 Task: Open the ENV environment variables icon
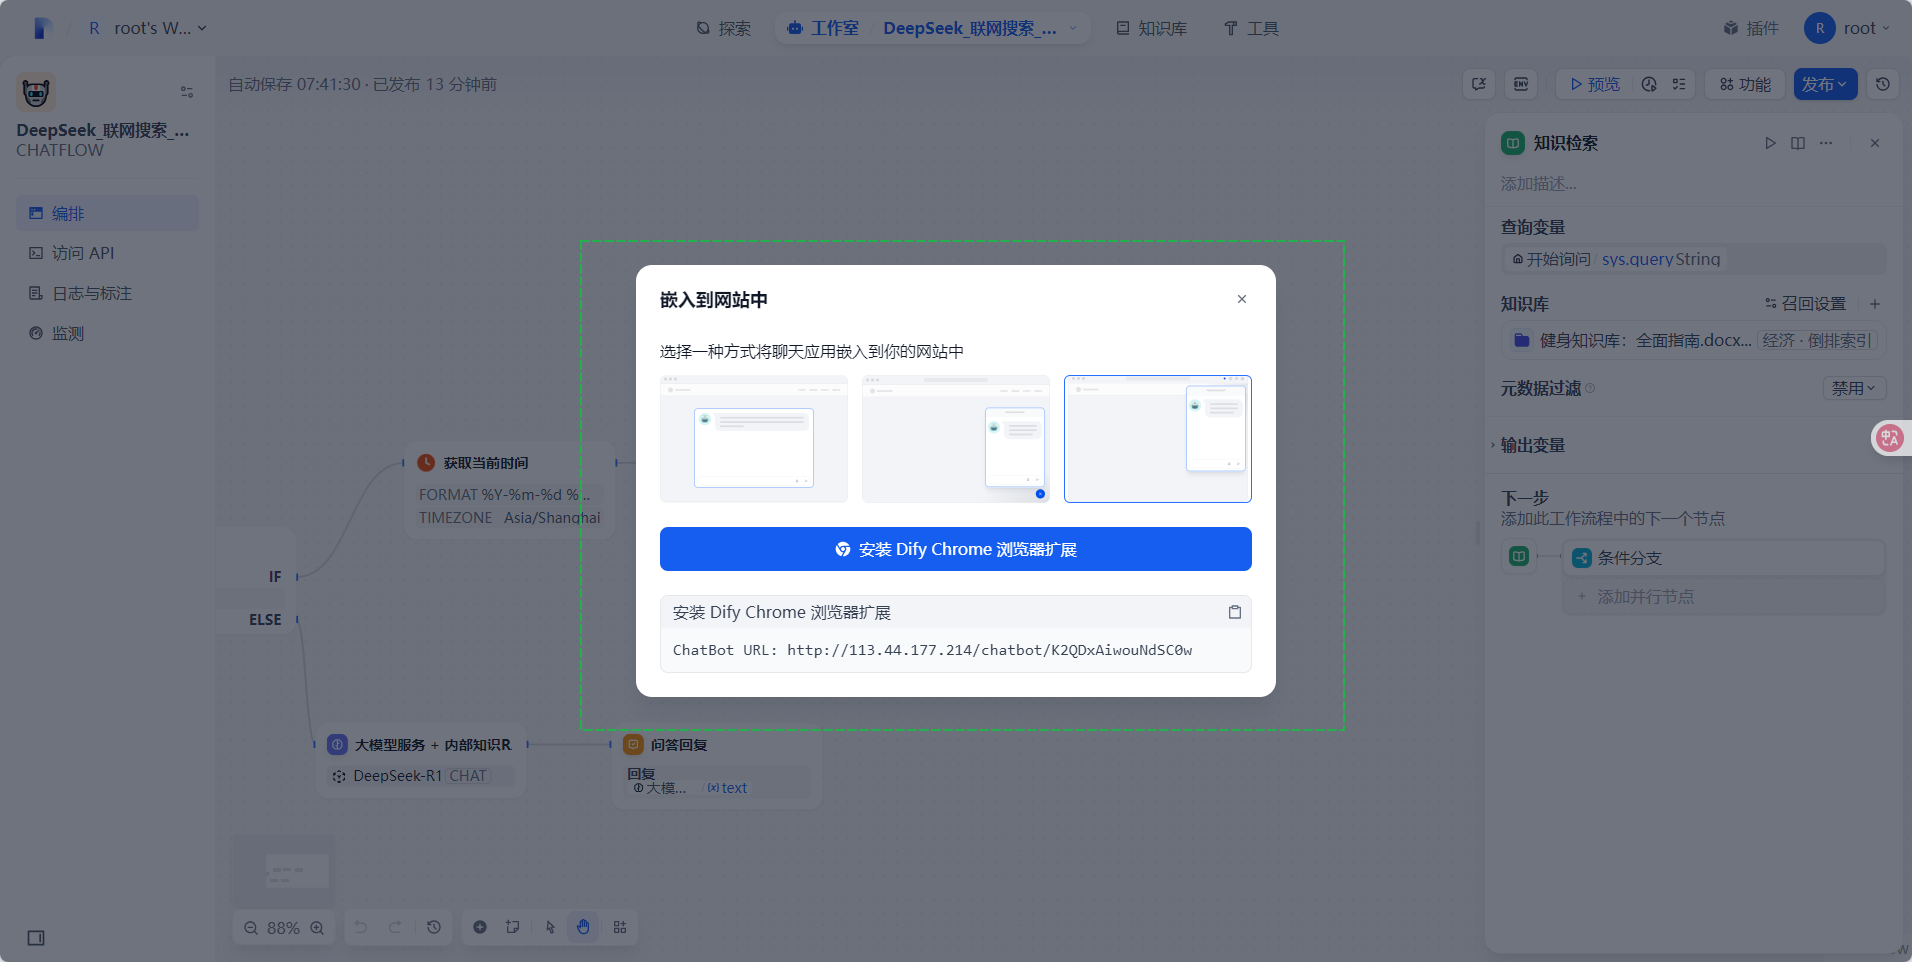click(1521, 84)
